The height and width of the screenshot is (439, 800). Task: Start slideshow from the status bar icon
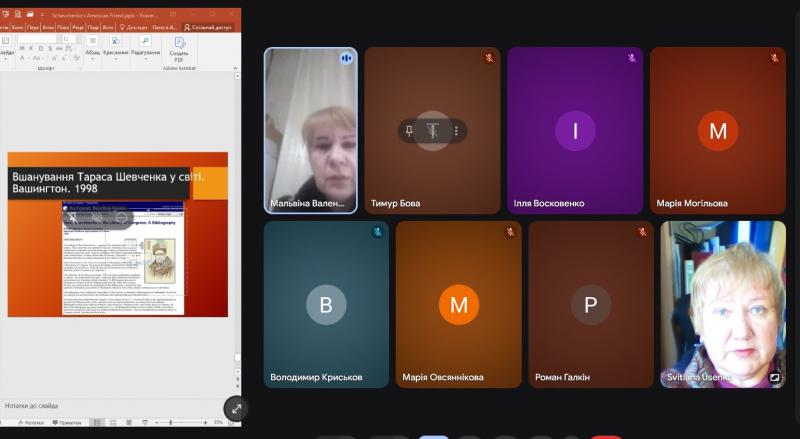point(145,423)
